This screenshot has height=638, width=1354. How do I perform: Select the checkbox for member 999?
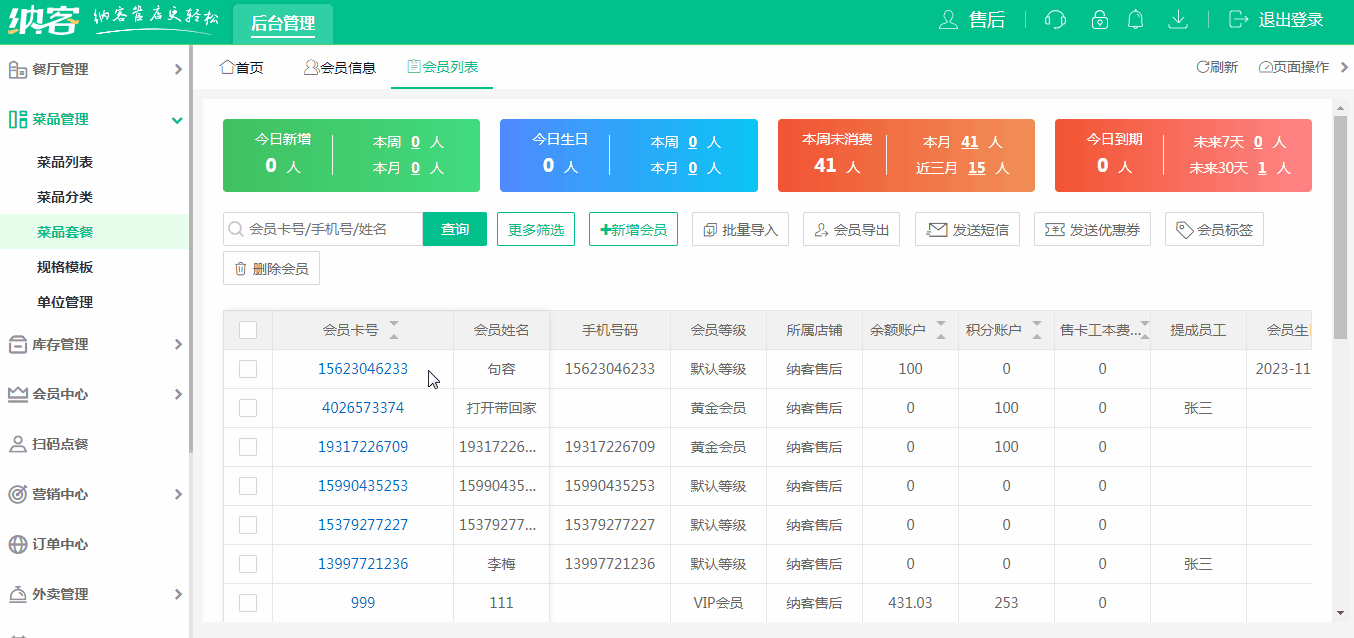[x=248, y=602]
